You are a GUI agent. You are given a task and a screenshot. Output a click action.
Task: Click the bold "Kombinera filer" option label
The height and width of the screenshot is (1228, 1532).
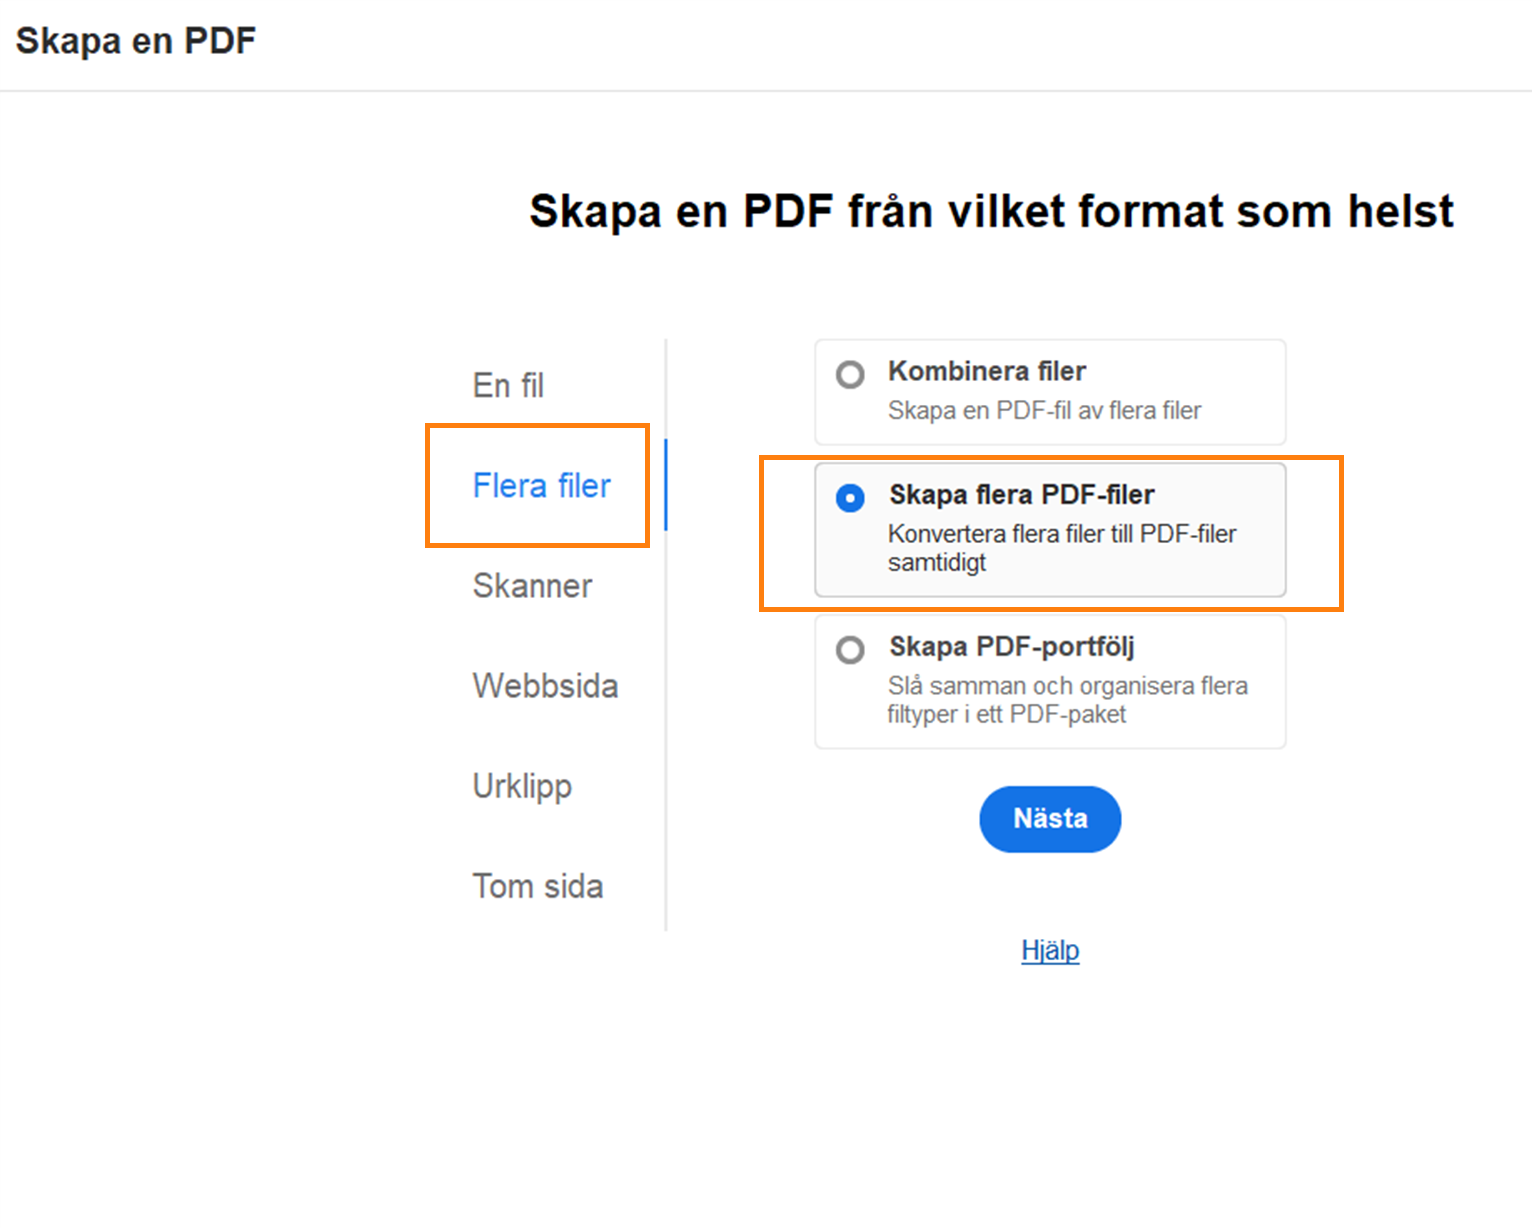point(986,371)
